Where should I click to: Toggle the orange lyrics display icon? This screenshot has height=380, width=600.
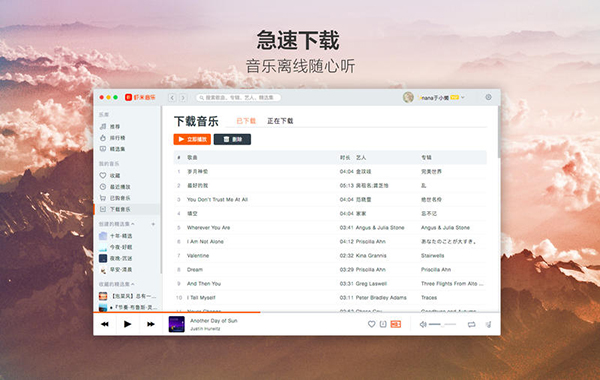[396, 324]
